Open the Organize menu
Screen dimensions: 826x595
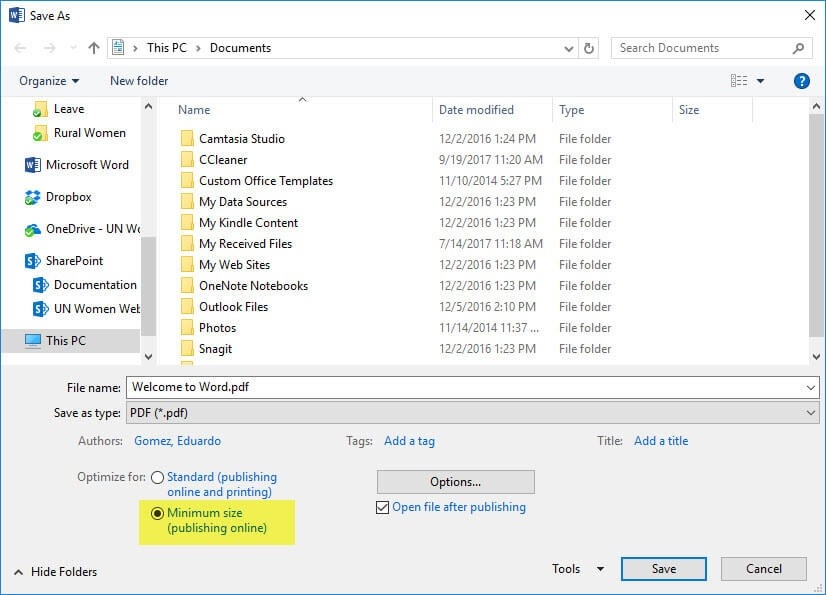pyautogui.click(x=49, y=81)
